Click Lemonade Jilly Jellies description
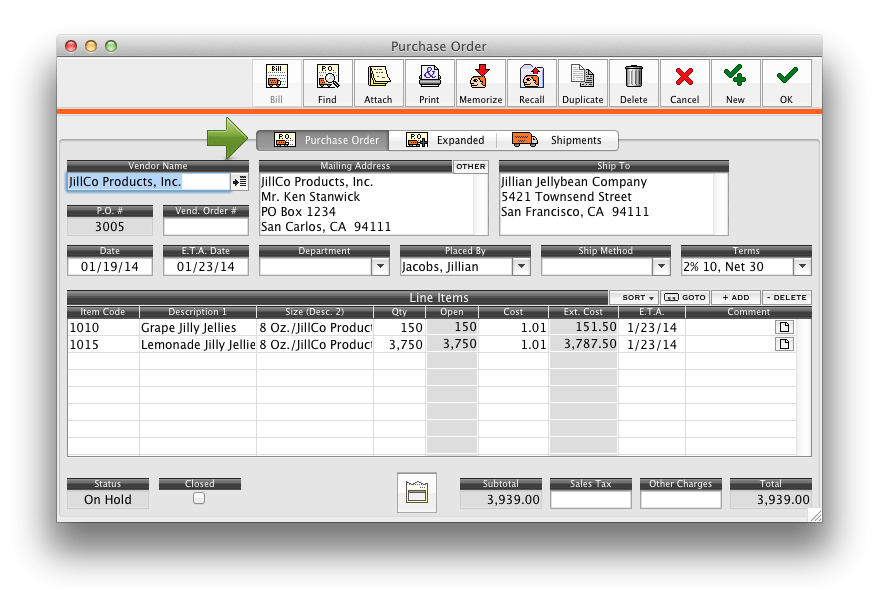 (198, 344)
